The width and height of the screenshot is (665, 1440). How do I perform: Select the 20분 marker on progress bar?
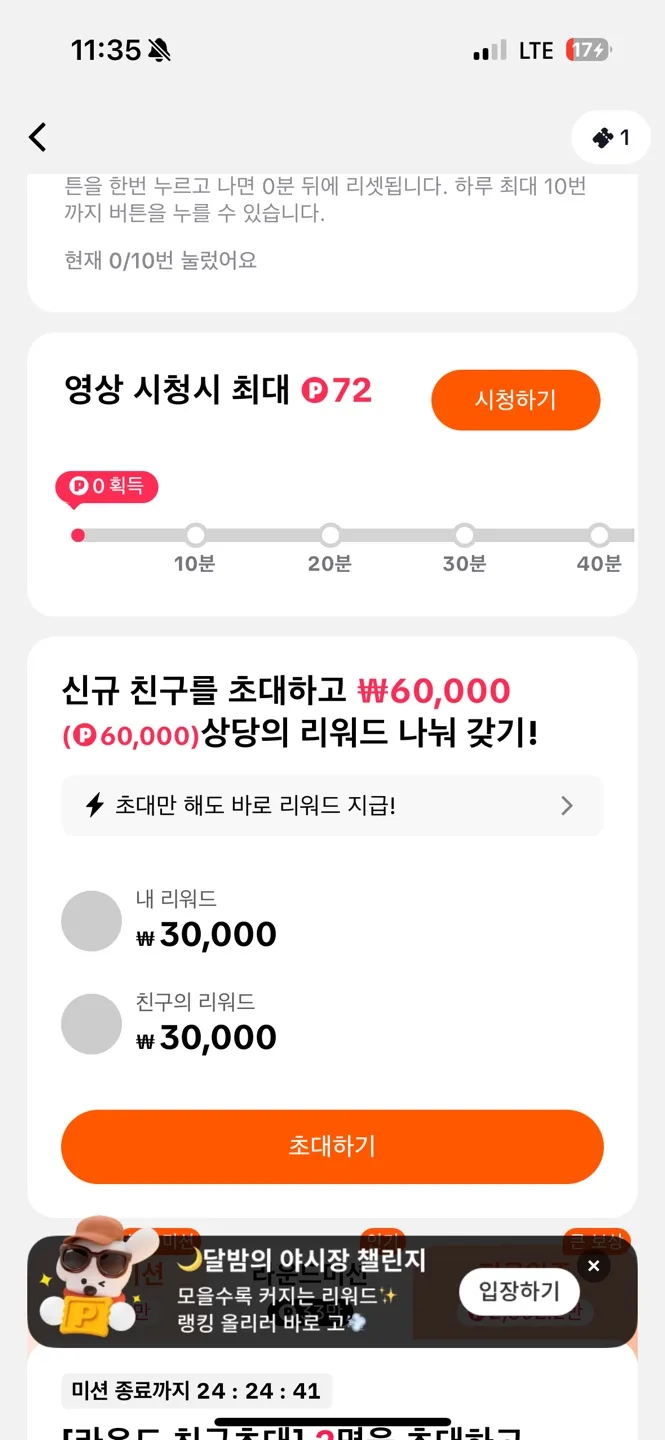point(330,535)
